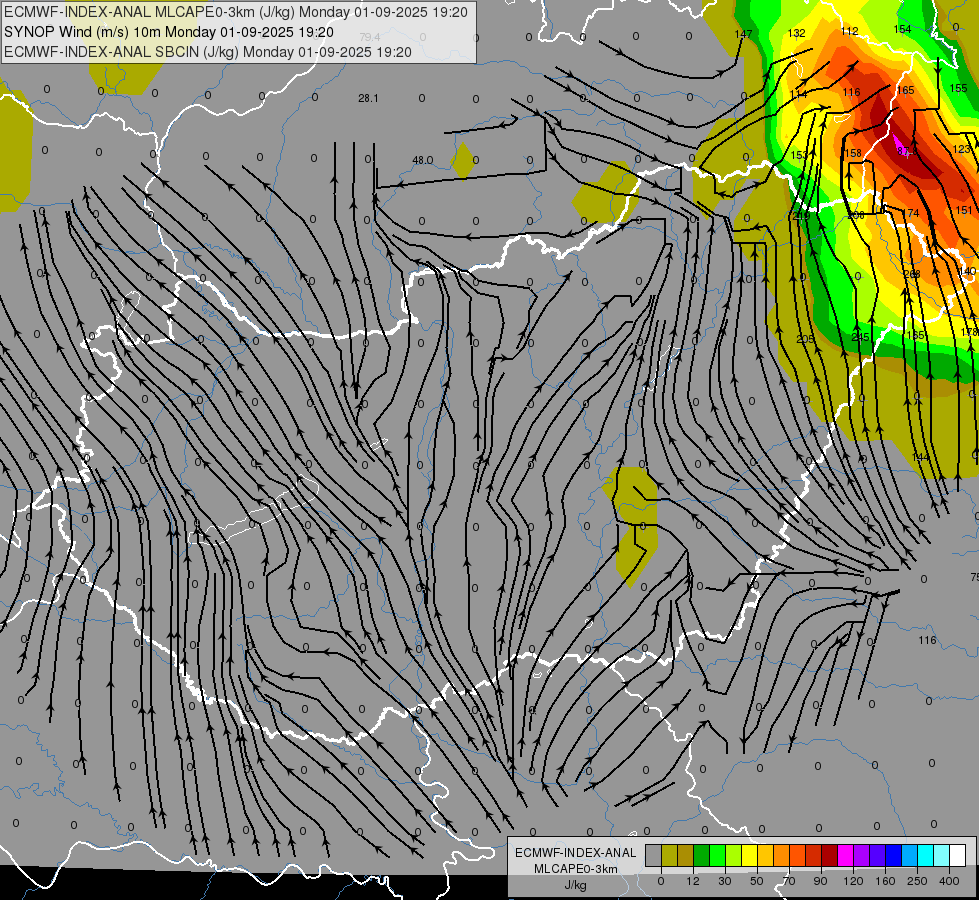
Task: Click the white legend swatch
Action: [x=958, y=855]
